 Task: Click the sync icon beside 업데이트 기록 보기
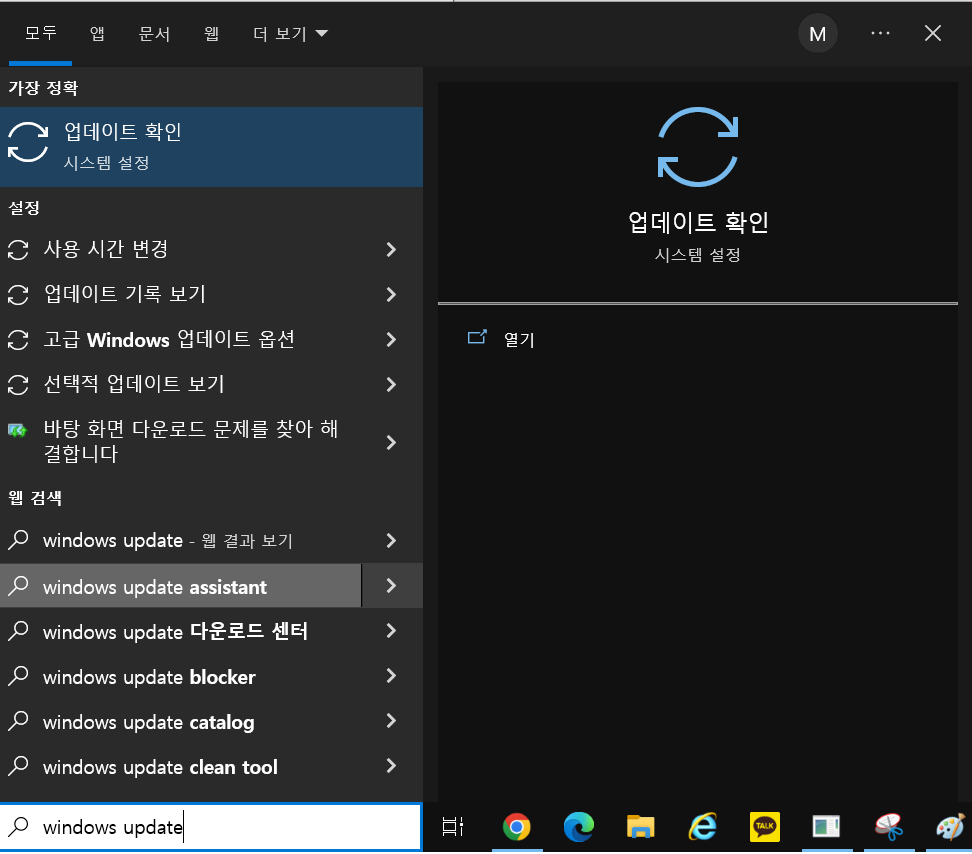(18, 295)
